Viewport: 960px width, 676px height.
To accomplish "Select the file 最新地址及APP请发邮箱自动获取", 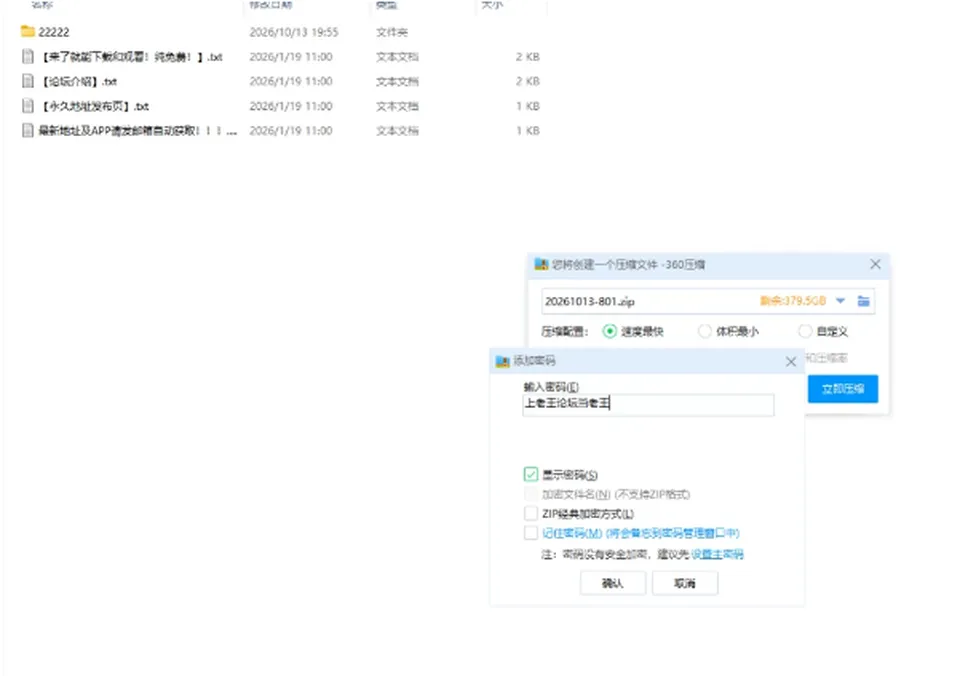I will point(138,130).
